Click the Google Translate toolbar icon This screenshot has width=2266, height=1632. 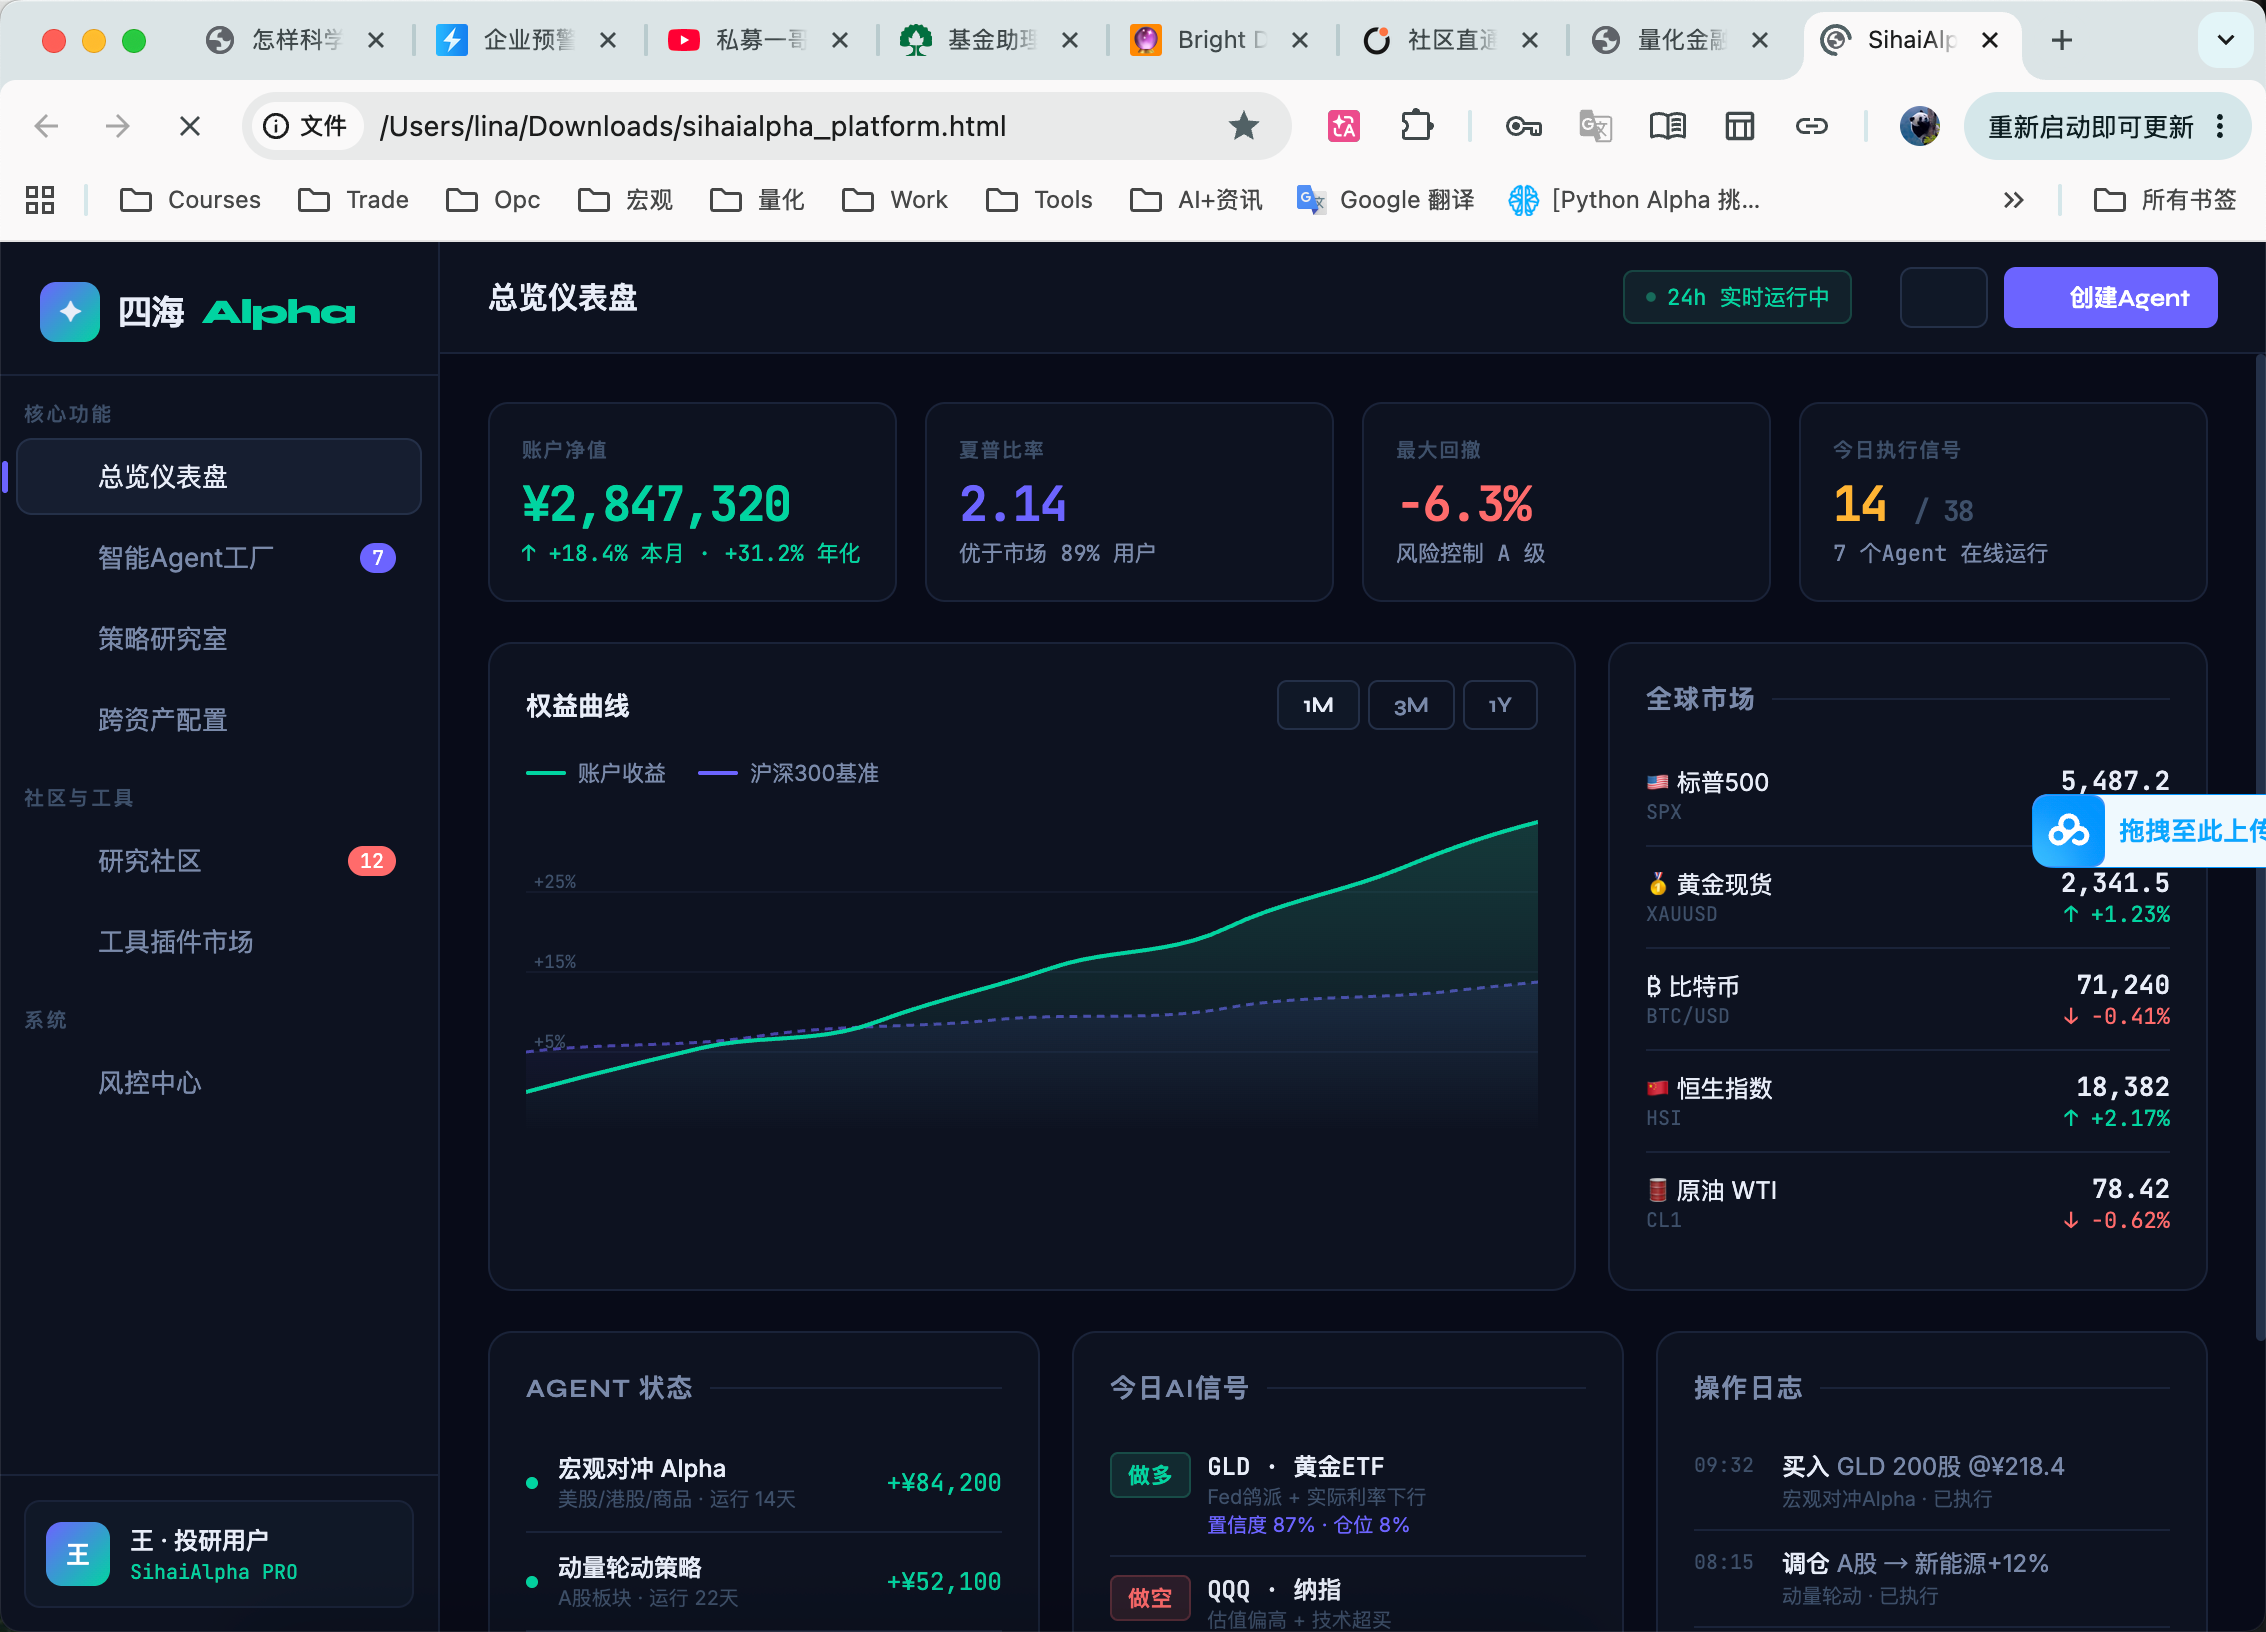[1595, 126]
